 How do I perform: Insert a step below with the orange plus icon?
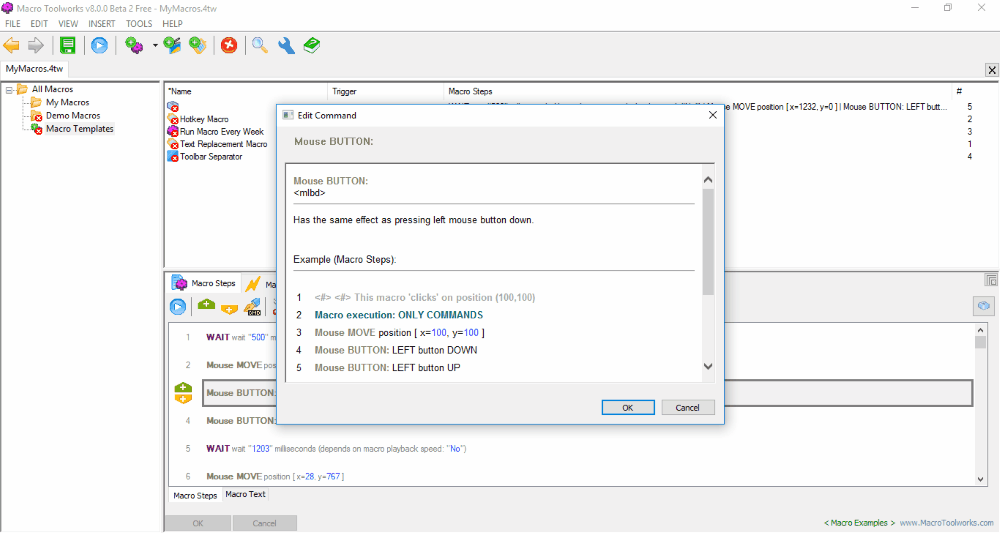point(229,309)
